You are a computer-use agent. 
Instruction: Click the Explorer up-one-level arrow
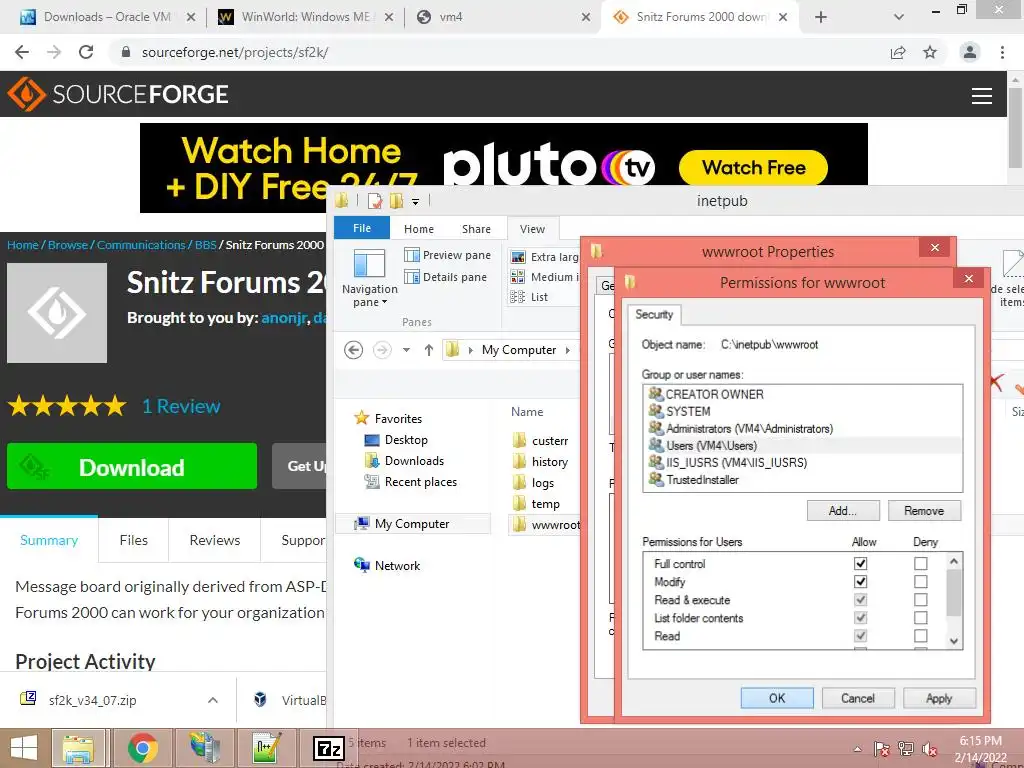[428, 350]
